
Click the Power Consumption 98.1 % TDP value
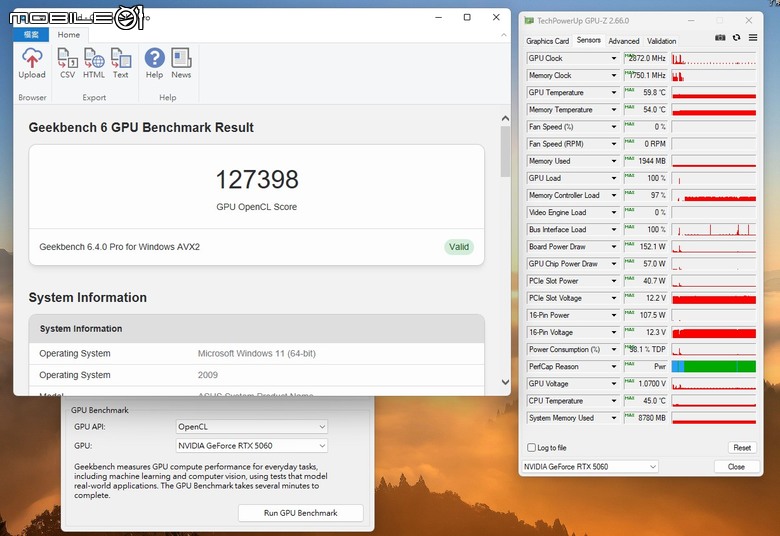point(645,349)
